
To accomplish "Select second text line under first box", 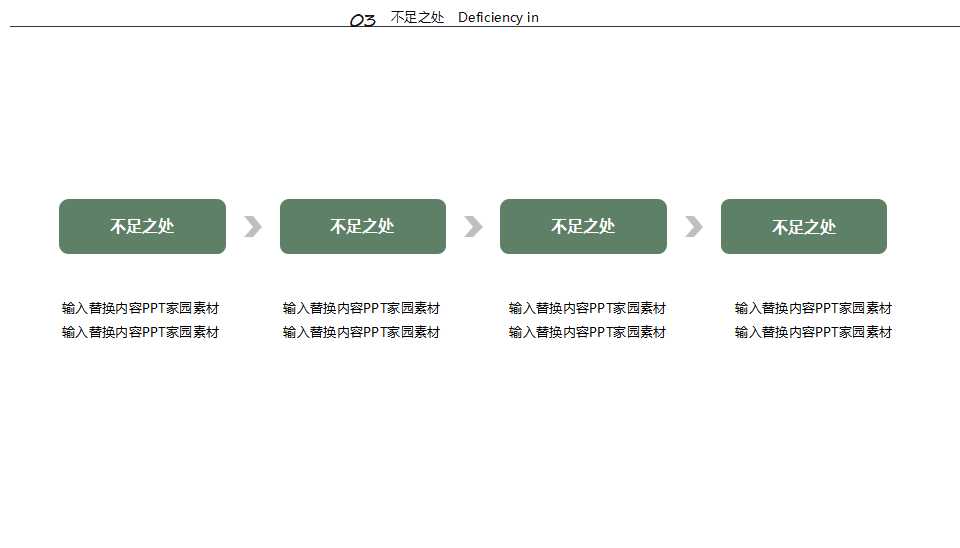I will pos(140,332).
